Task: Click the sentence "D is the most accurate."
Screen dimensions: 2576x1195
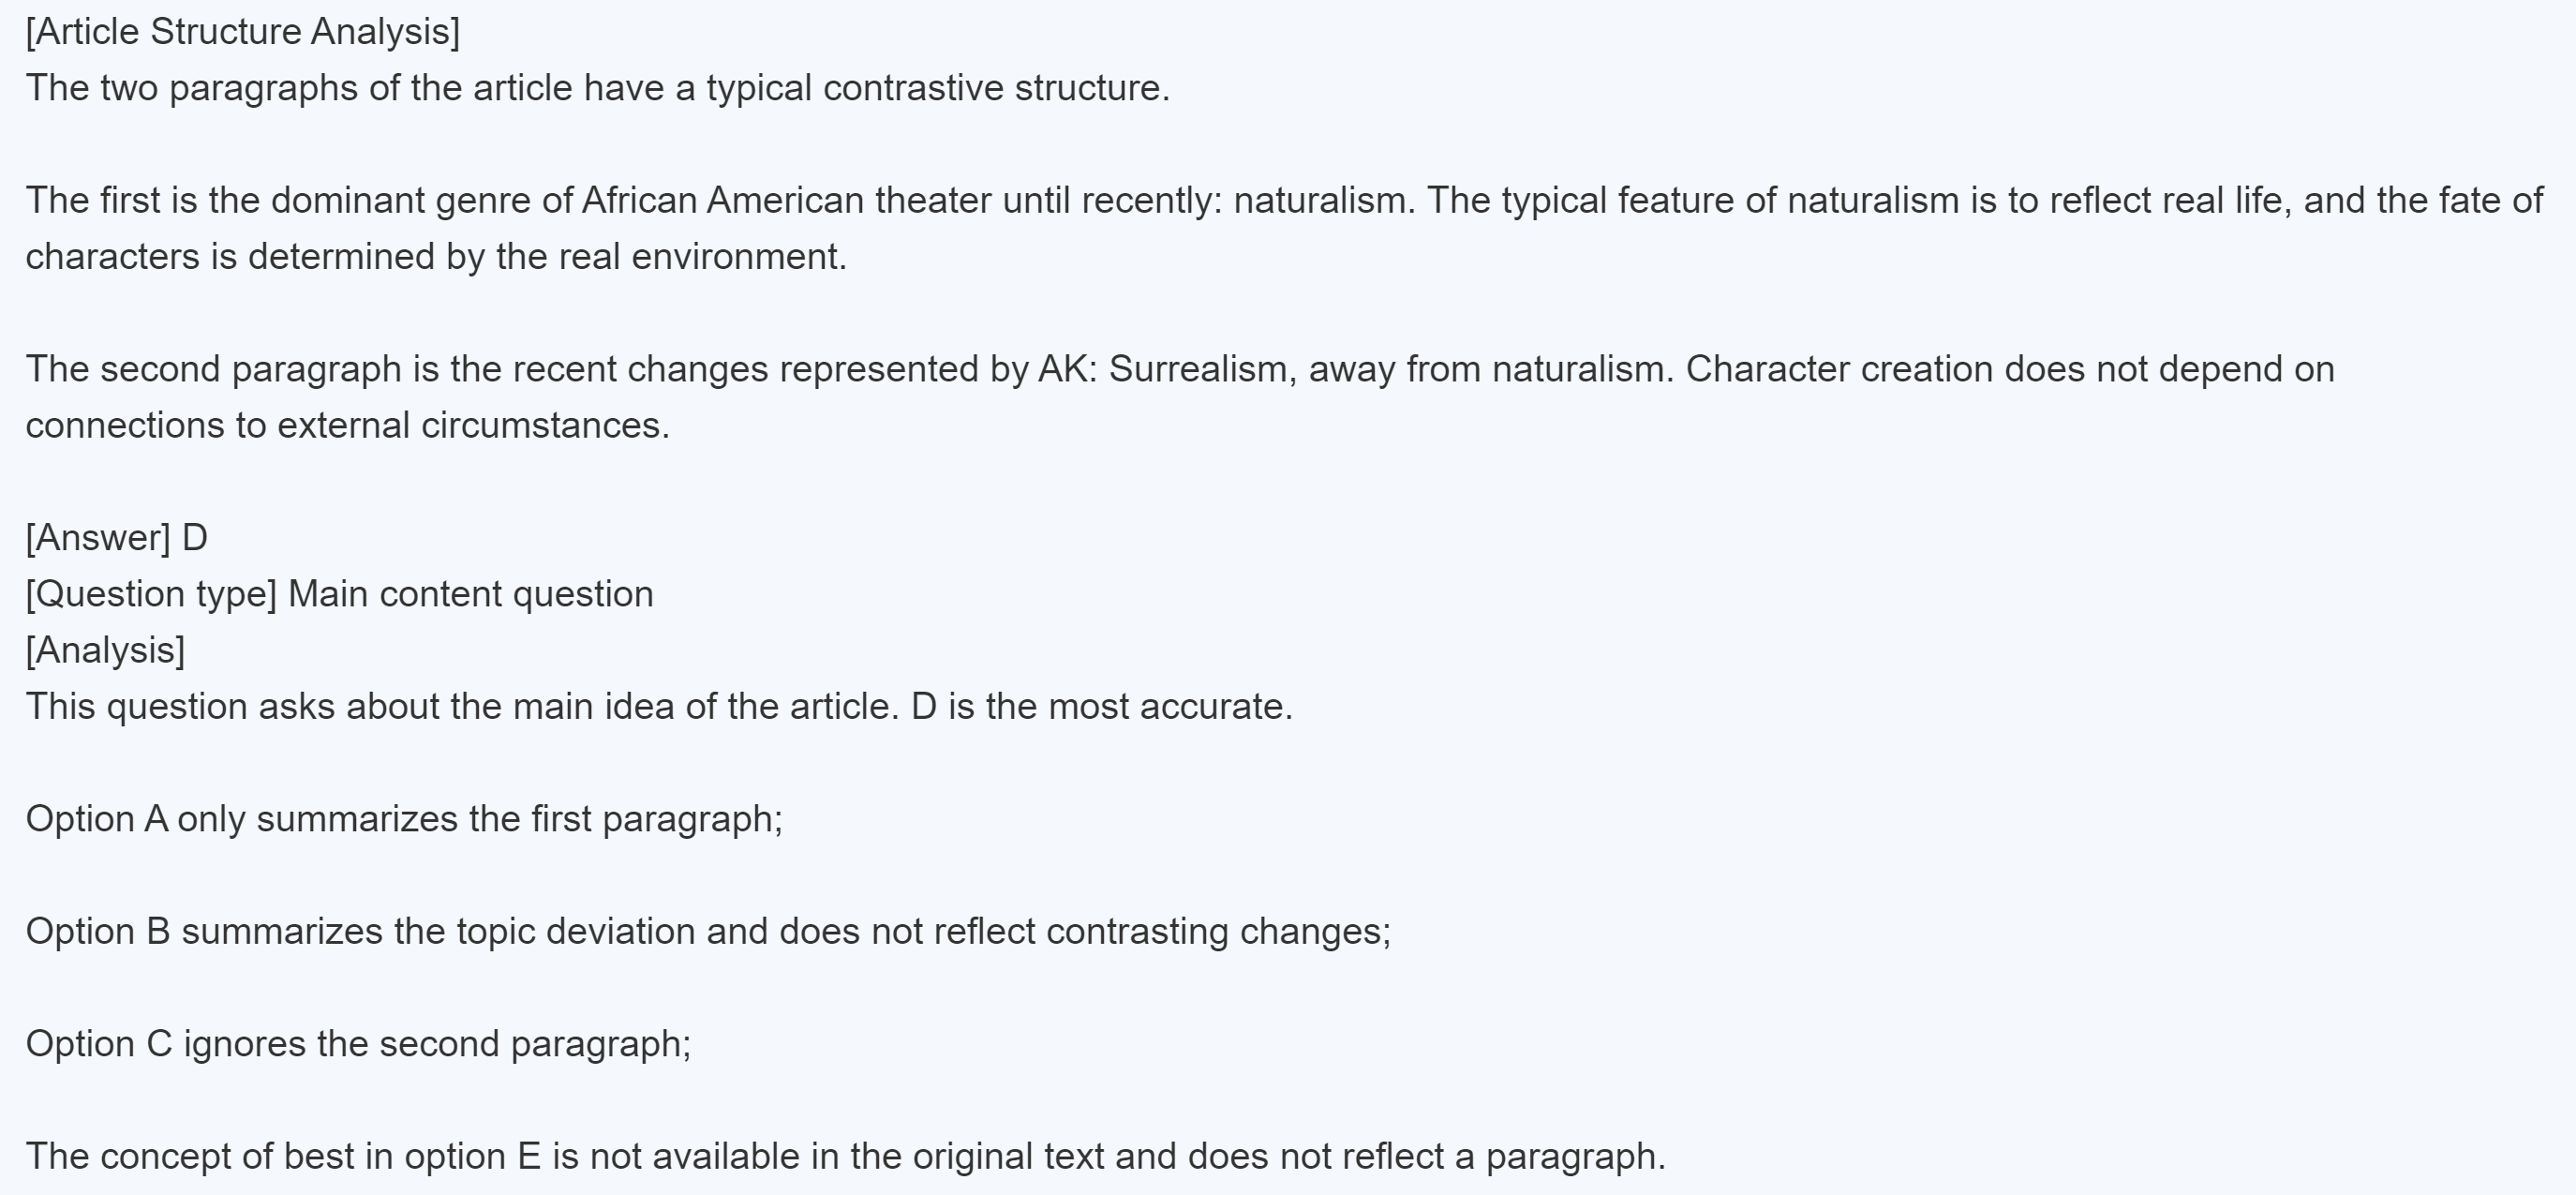Action: (x=1101, y=707)
